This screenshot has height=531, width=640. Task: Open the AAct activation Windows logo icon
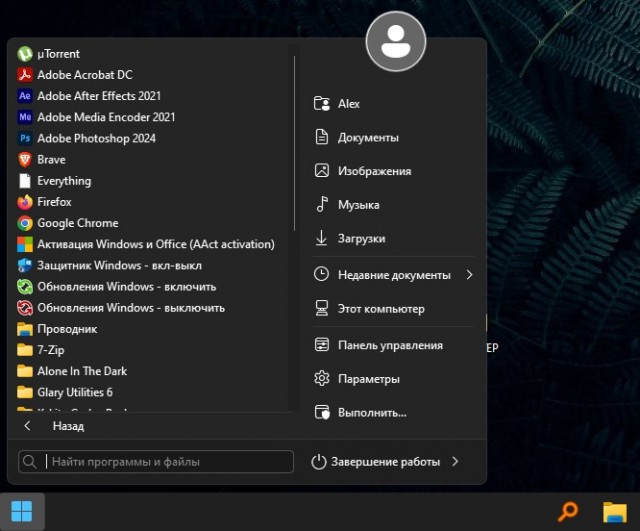click(x=24, y=244)
